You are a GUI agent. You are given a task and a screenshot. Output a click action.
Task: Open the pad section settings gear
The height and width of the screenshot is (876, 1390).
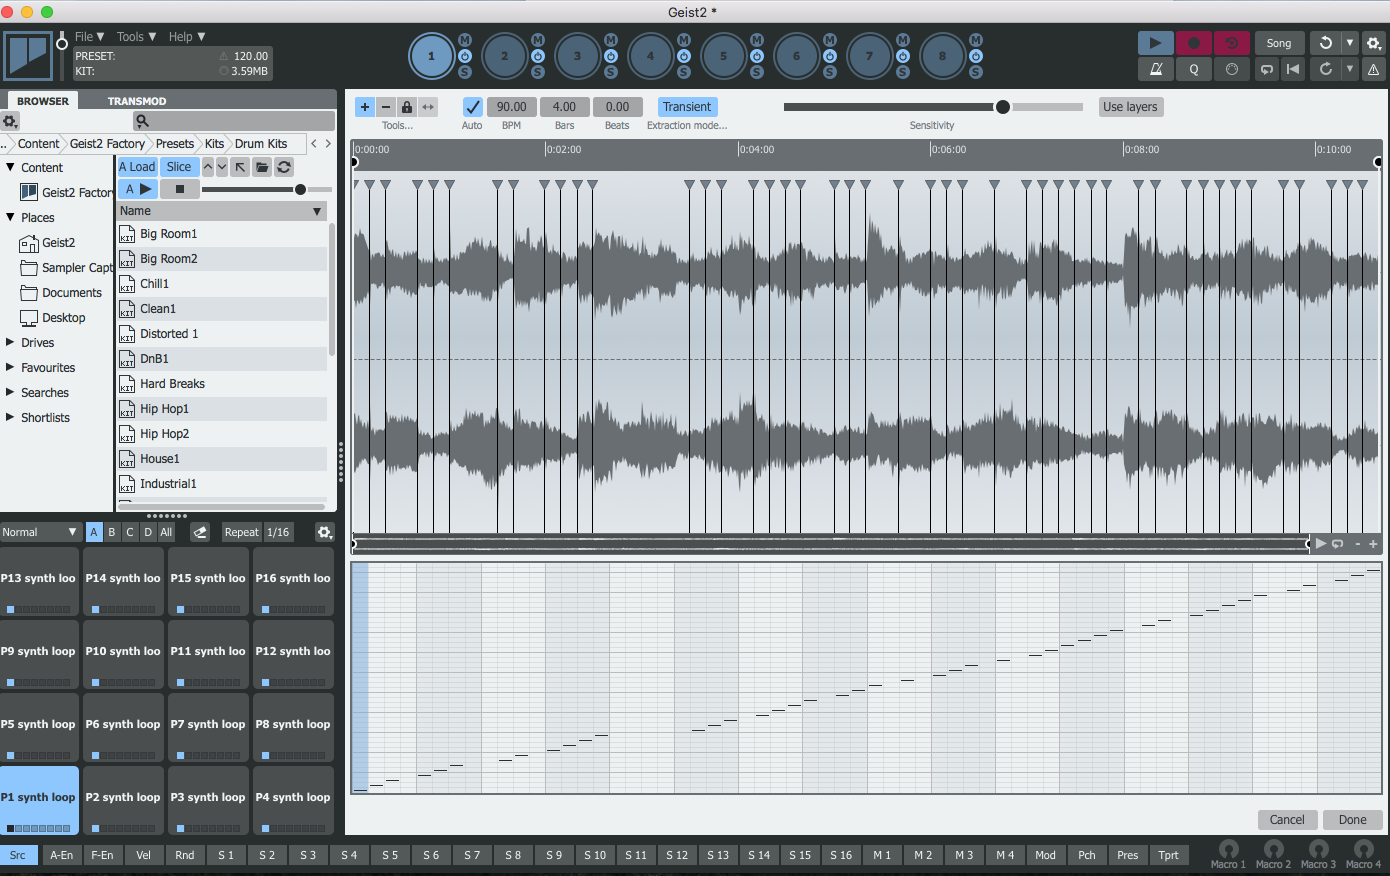324,532
